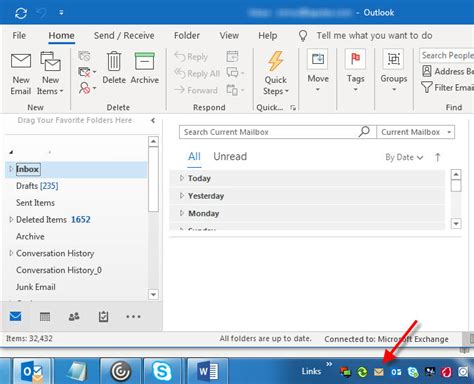Open the Junk block-sender dropdown icon
Viewport: 474px width, 384px height.
click(87, 88)
